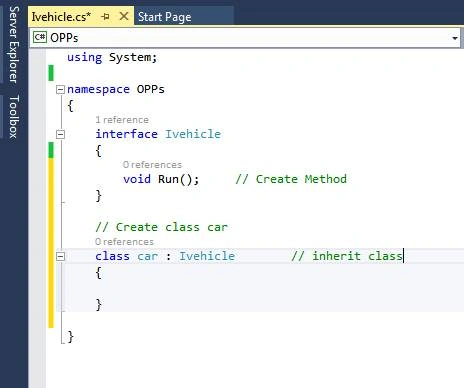Click the 'using System;' line
The height and width of the screenshot is (388, 464).
(112, 57)
